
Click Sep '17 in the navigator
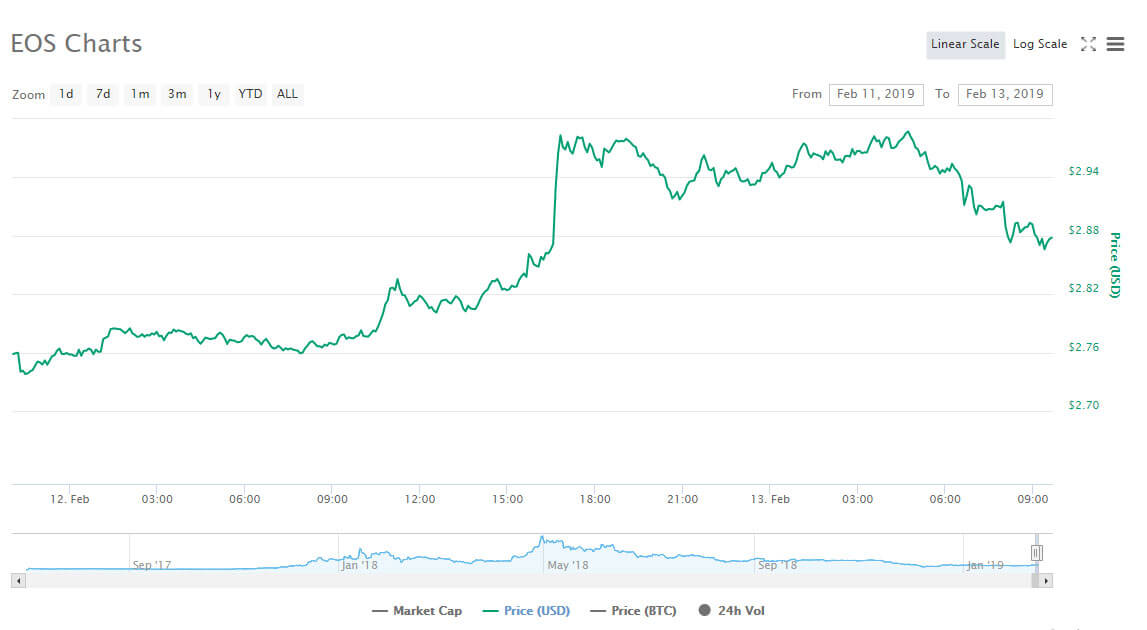pyautogui.click(x=151, y=565)
